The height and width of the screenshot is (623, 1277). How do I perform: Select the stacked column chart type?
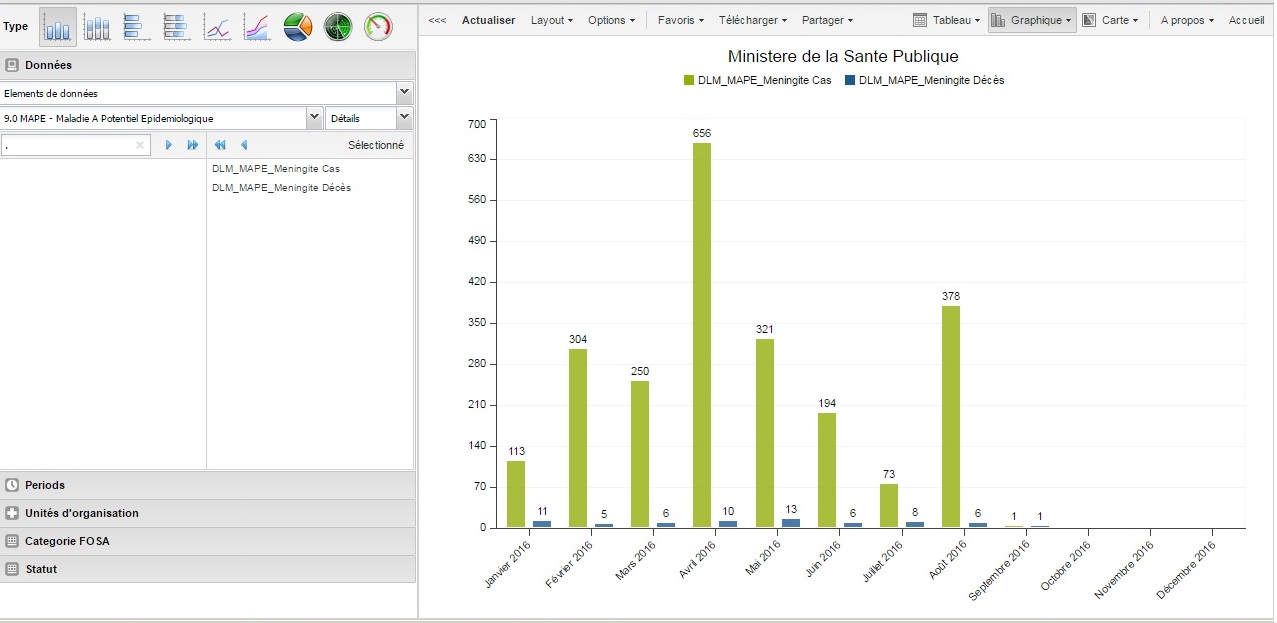click(x=97, y=27)
